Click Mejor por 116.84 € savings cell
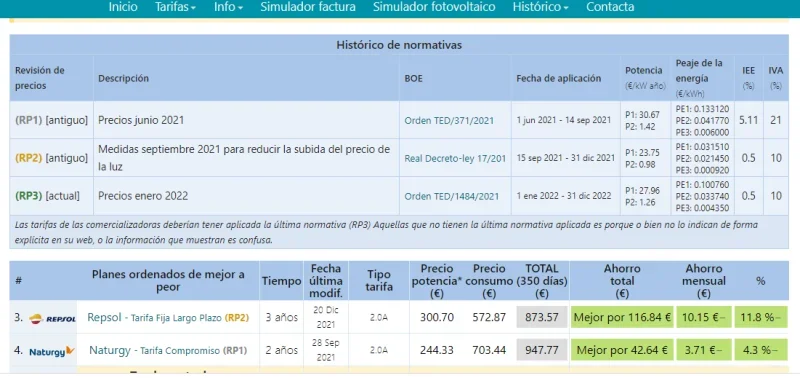 (x=622, y=317)
